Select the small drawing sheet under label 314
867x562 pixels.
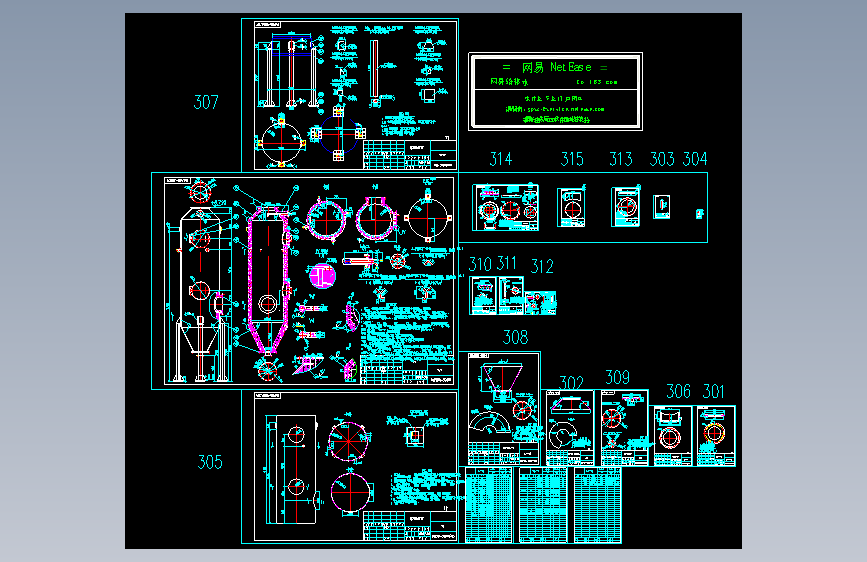pyautogui.click(x=505, y=208)
